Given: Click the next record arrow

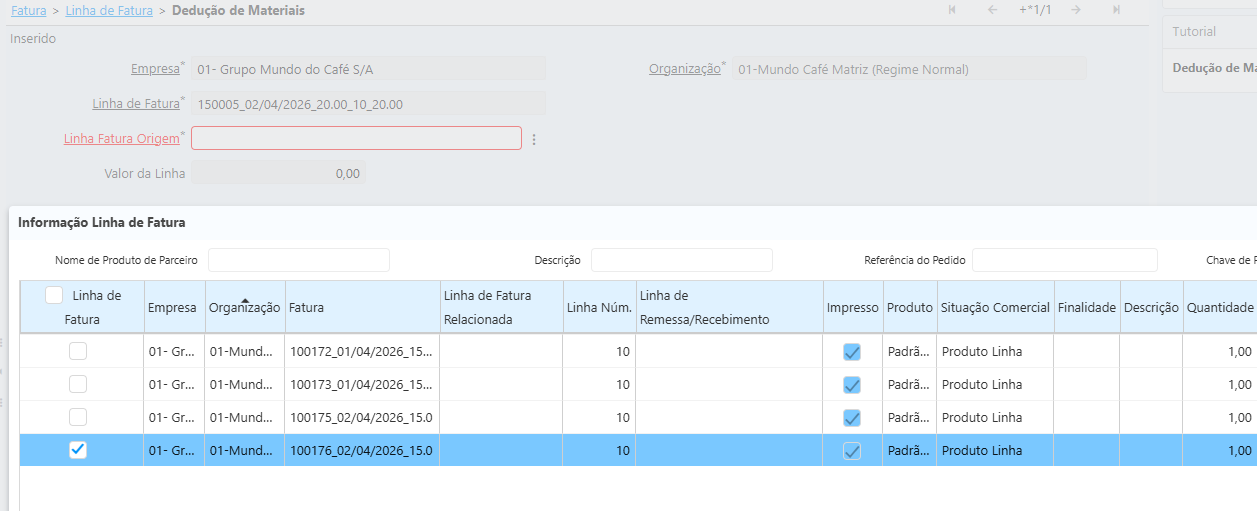Looking at the screenshot, I should (1075, 10).
